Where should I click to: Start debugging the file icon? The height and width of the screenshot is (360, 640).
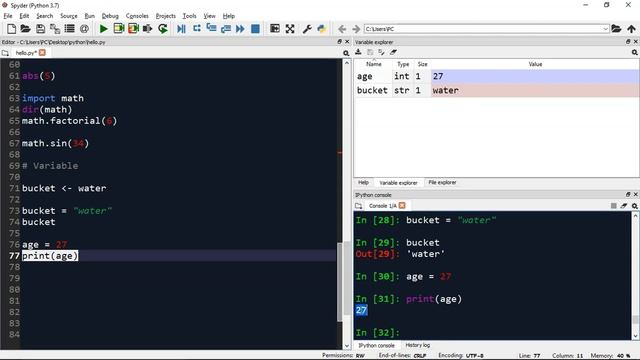coord(181,29)
